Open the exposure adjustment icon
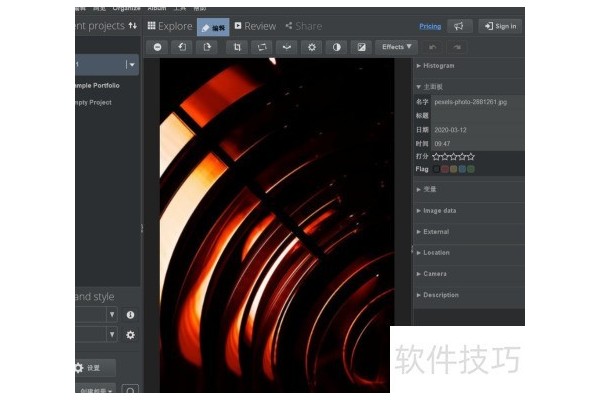Viewport: 600px width, 400px height. [361, 47]
